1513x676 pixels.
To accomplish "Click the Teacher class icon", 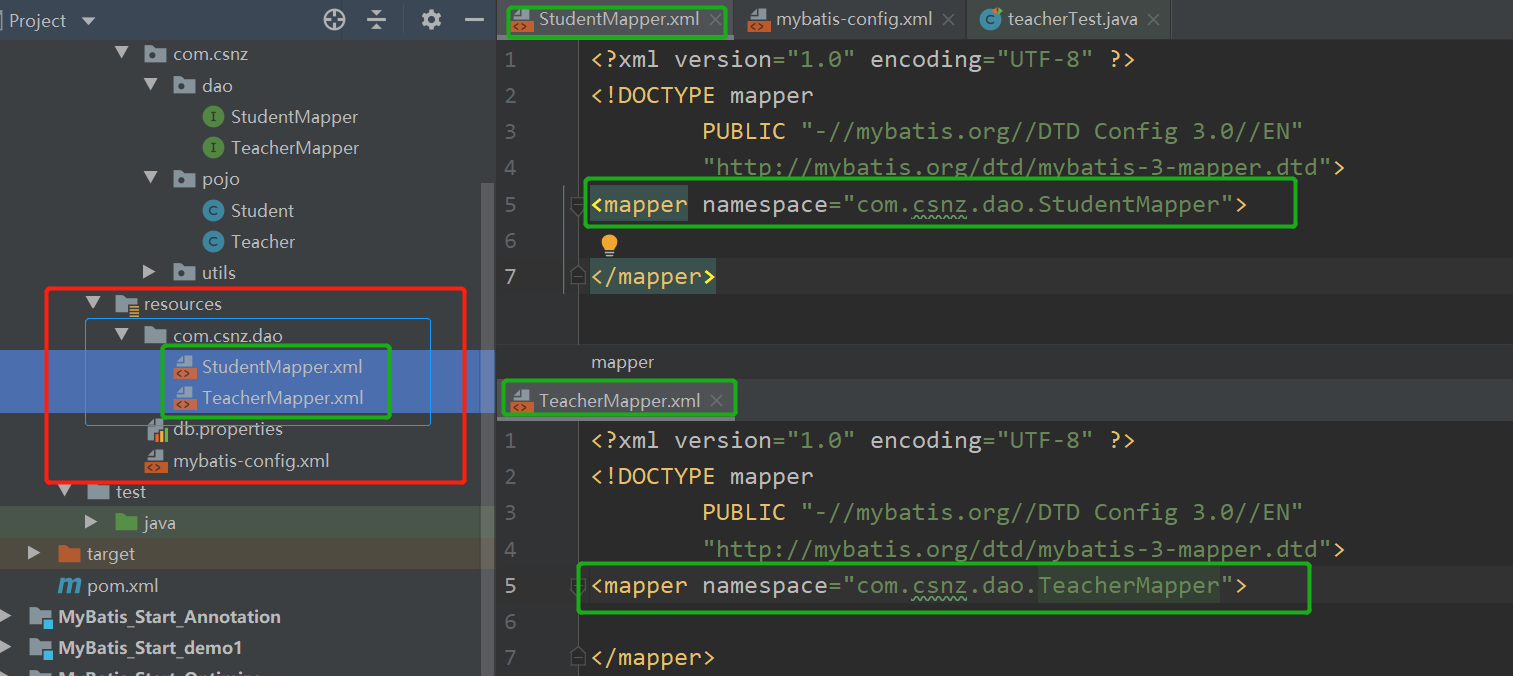I will [x=213, y=242].
